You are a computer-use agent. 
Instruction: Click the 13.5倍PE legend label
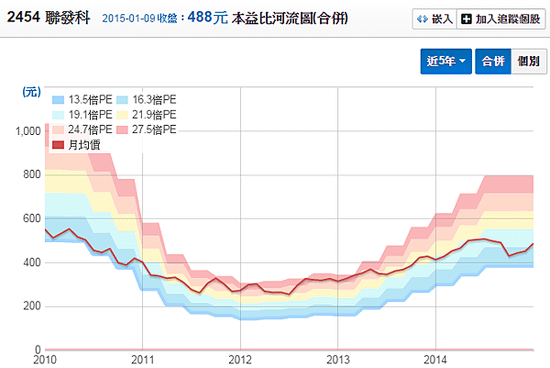90,100
